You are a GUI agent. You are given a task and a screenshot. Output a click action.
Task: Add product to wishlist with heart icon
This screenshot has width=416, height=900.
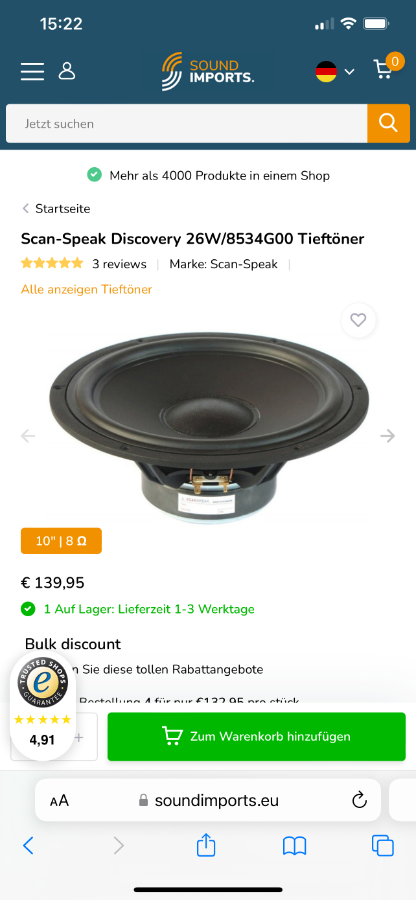(x=359, y=320)
